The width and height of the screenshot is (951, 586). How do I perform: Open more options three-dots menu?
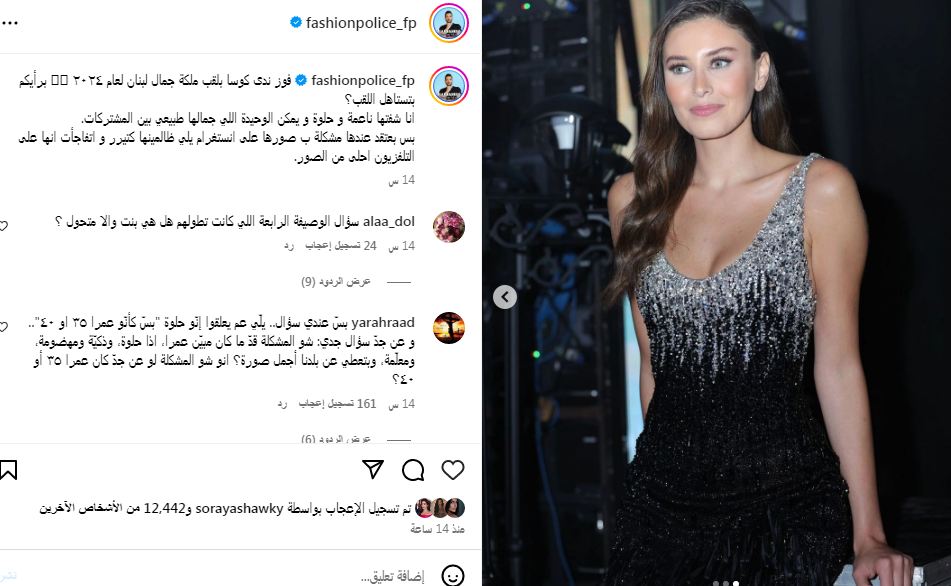[x=10, y=23]
